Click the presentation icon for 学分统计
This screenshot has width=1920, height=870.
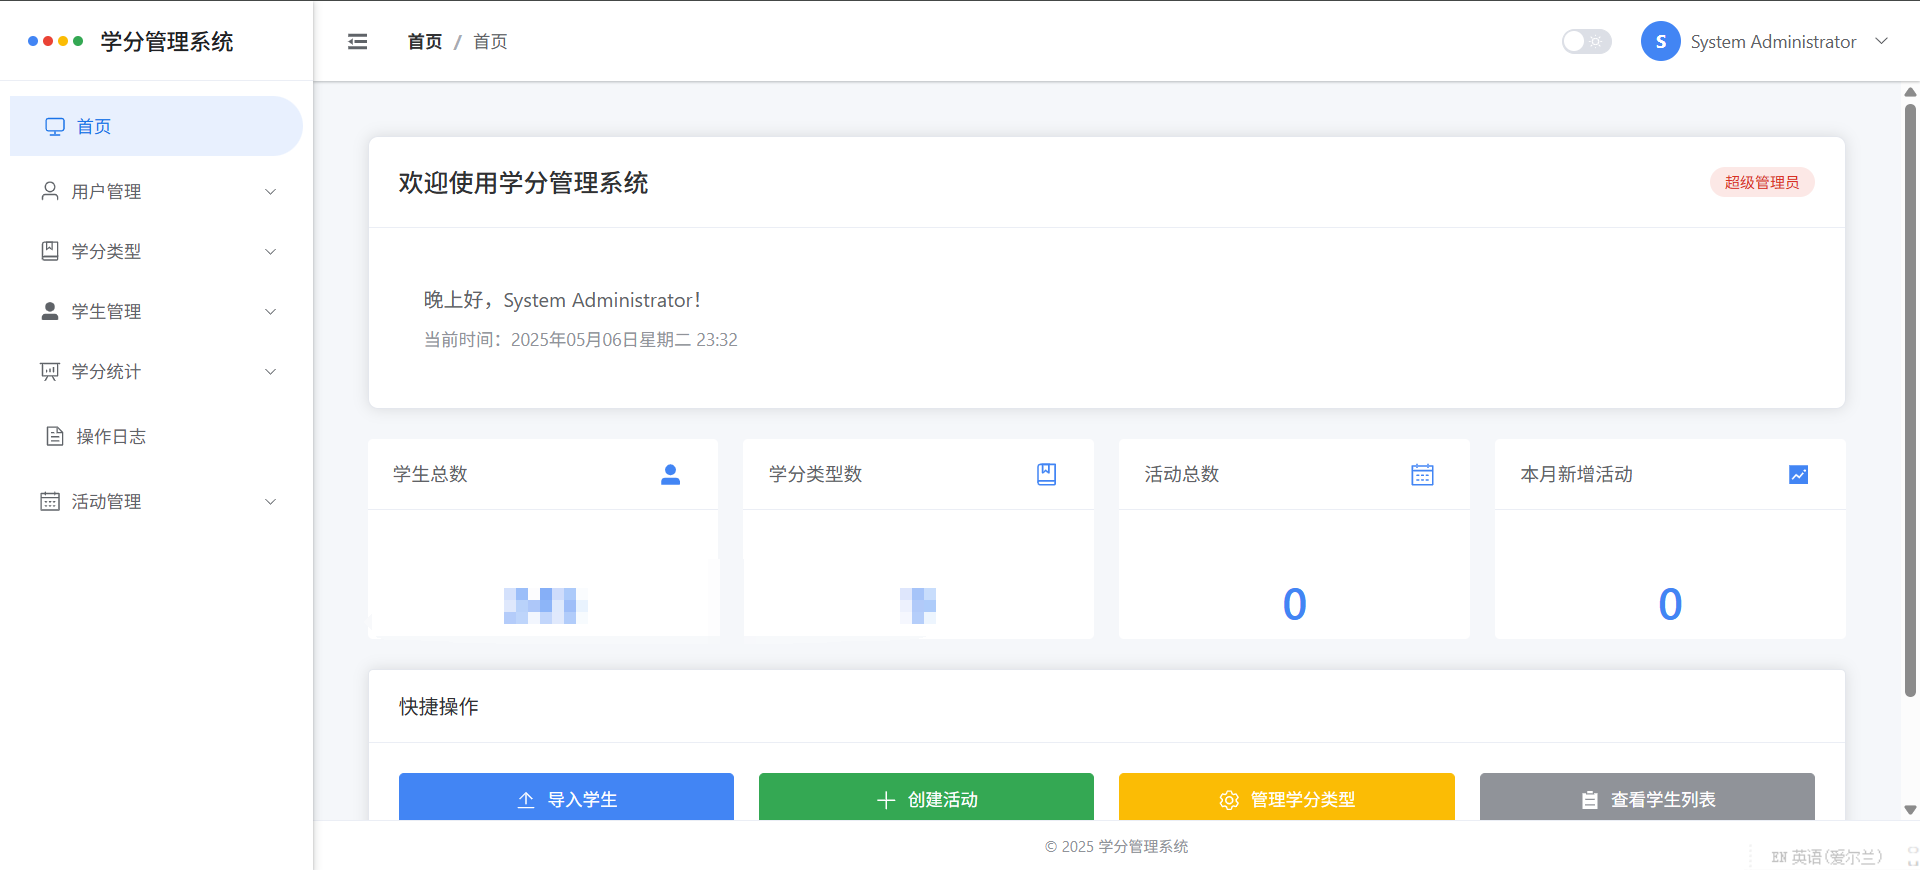point(50,371)
